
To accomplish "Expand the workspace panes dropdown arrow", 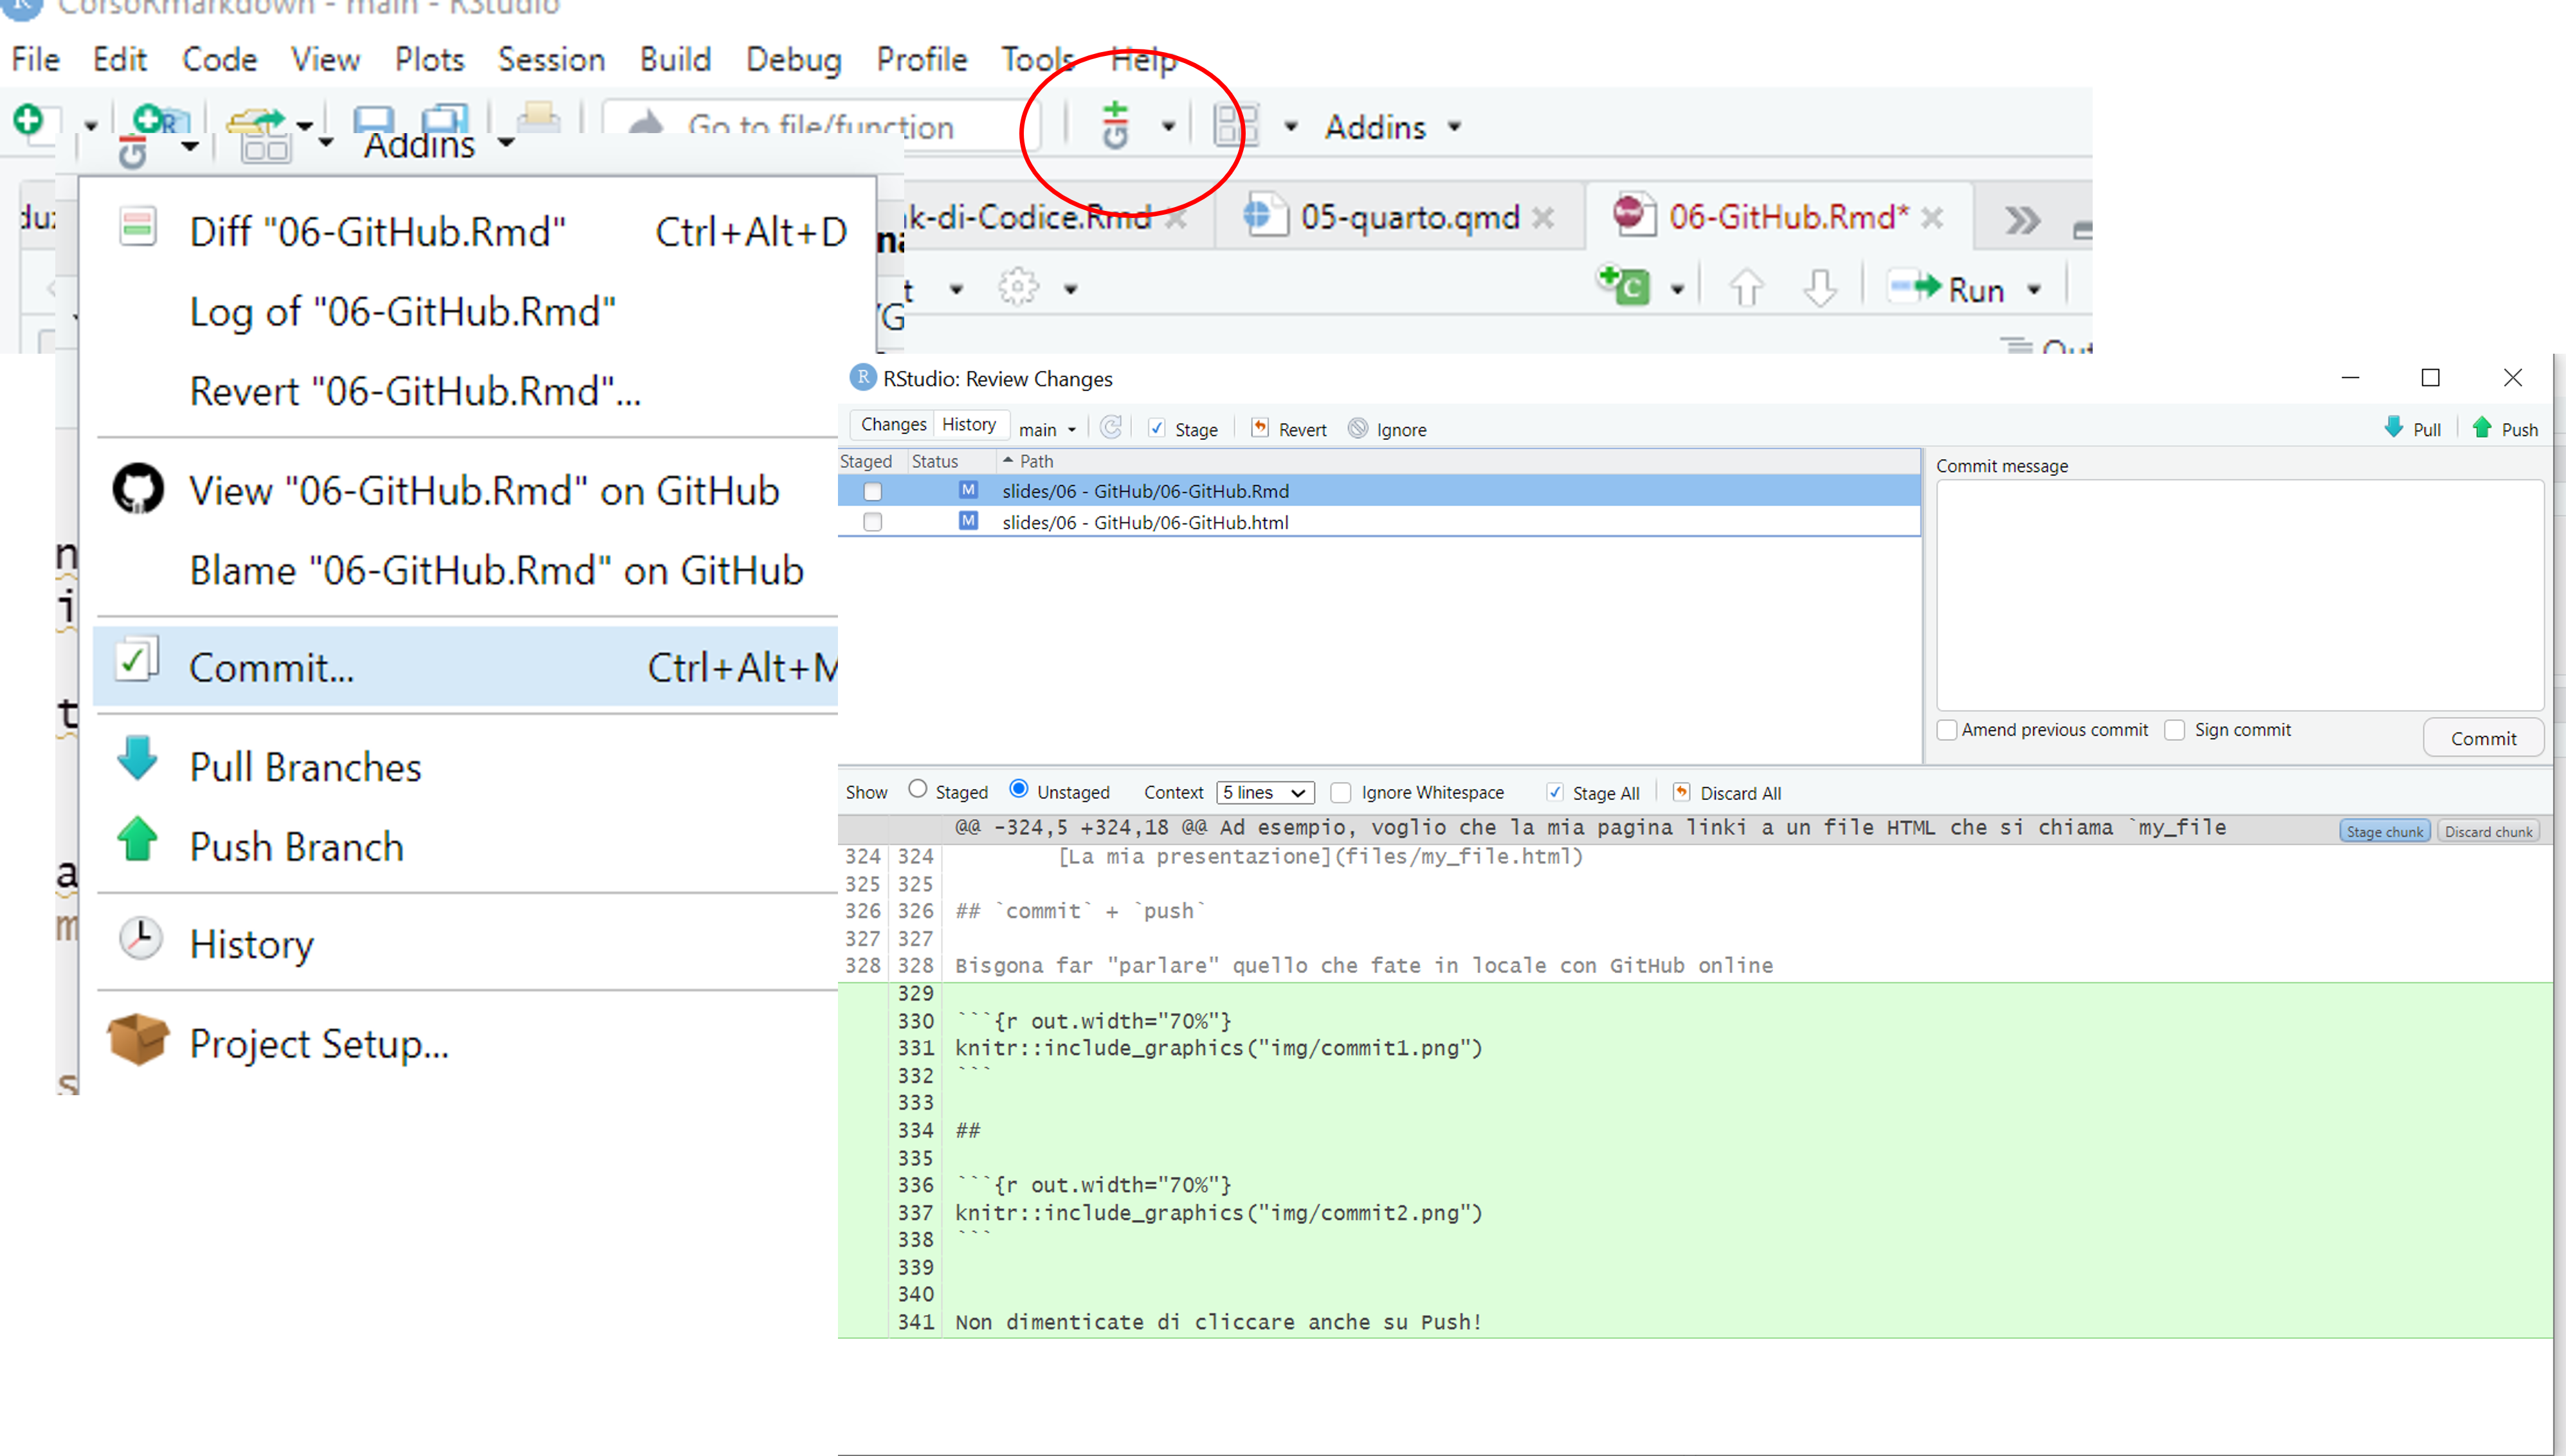I will point(1291,127).
